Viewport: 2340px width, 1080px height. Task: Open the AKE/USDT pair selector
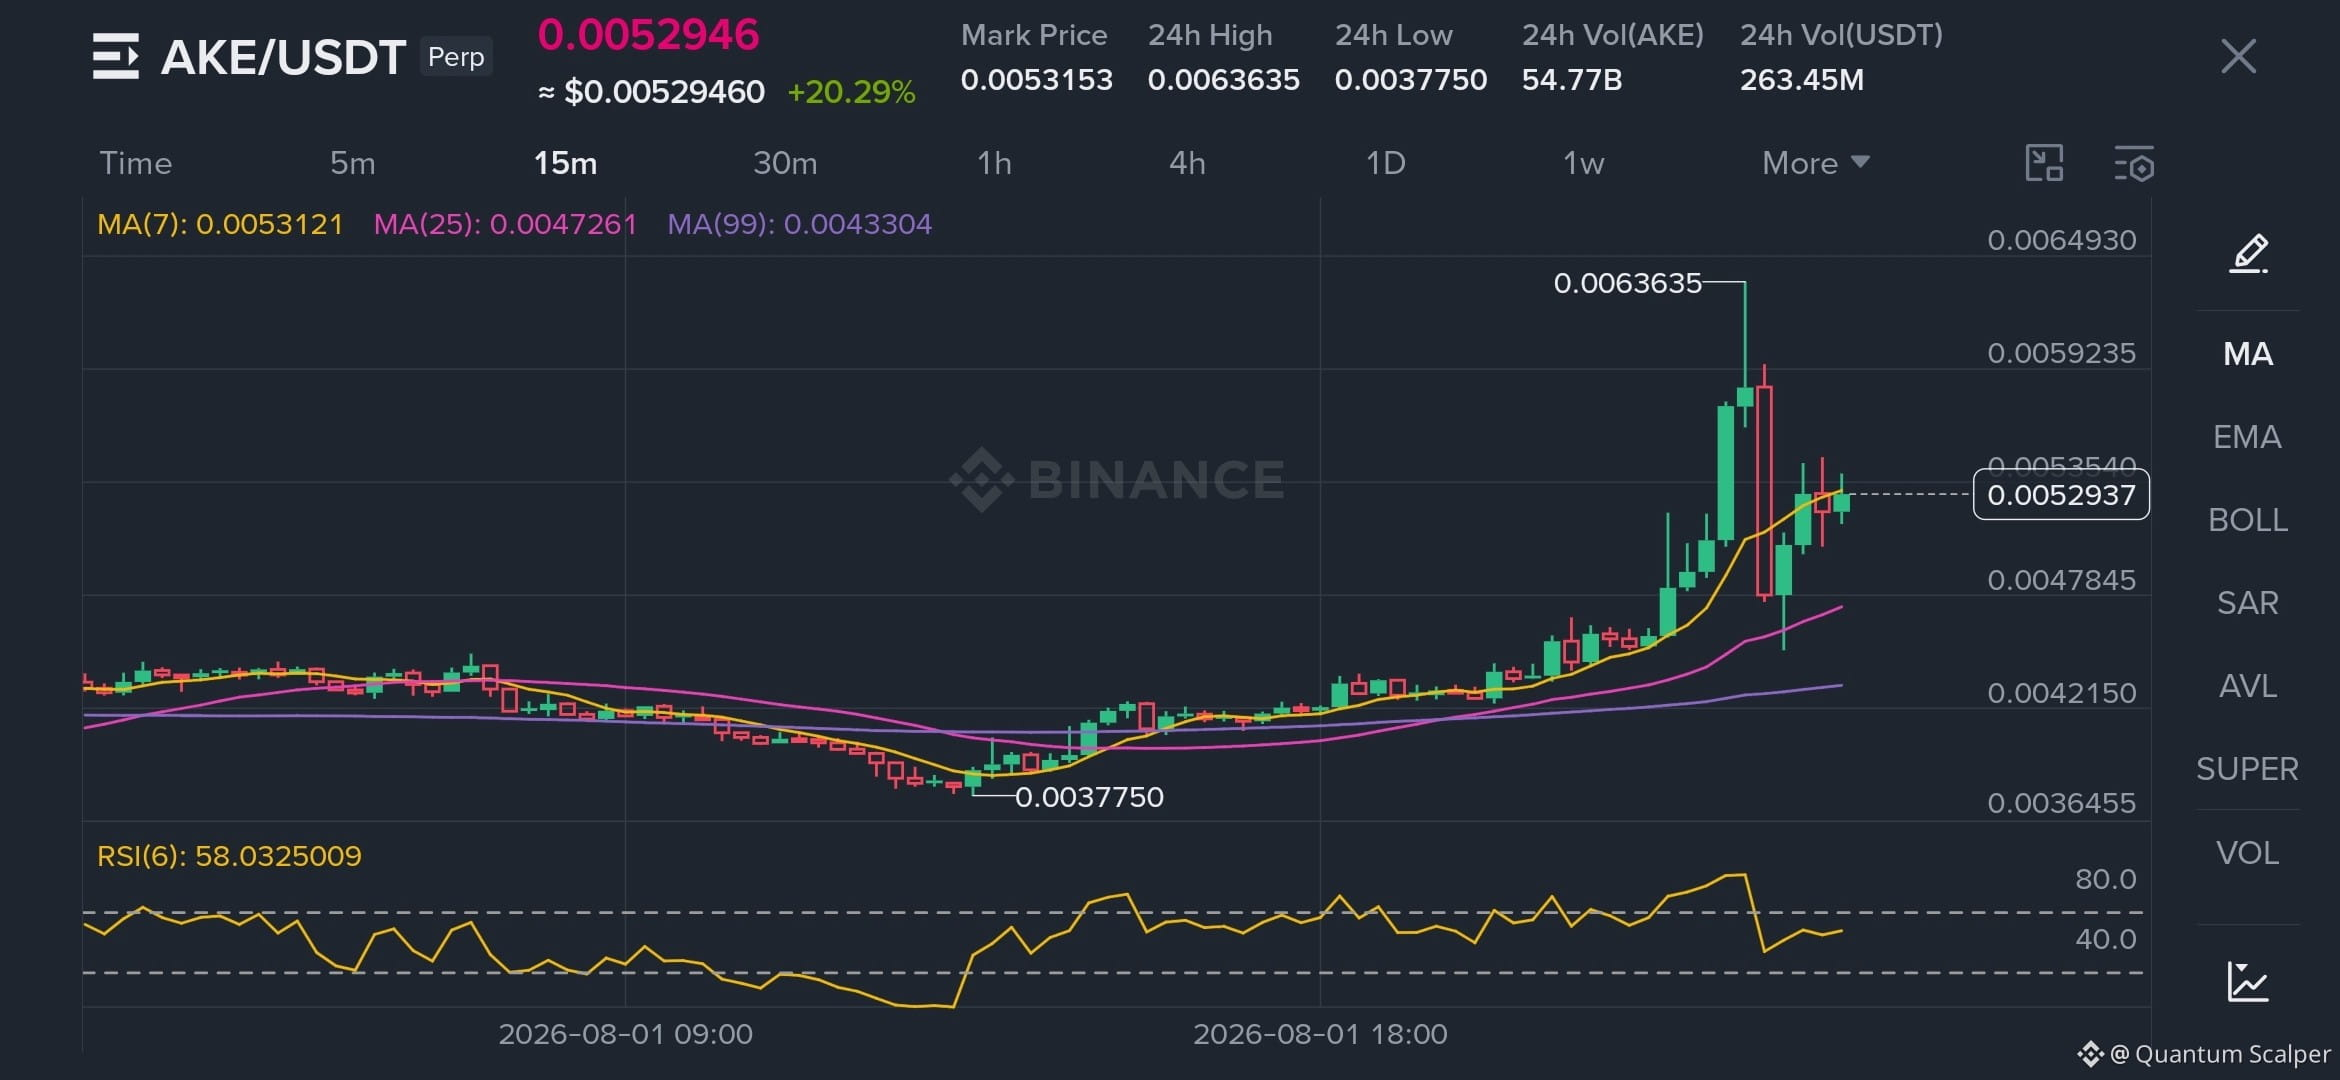click(x=283, y=57)
